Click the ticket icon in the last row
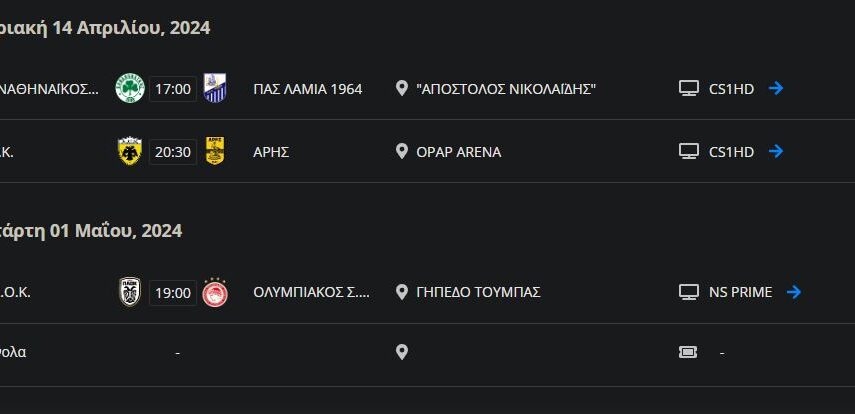This screenshot has height=414, width=855. click(x=688, y=352)
